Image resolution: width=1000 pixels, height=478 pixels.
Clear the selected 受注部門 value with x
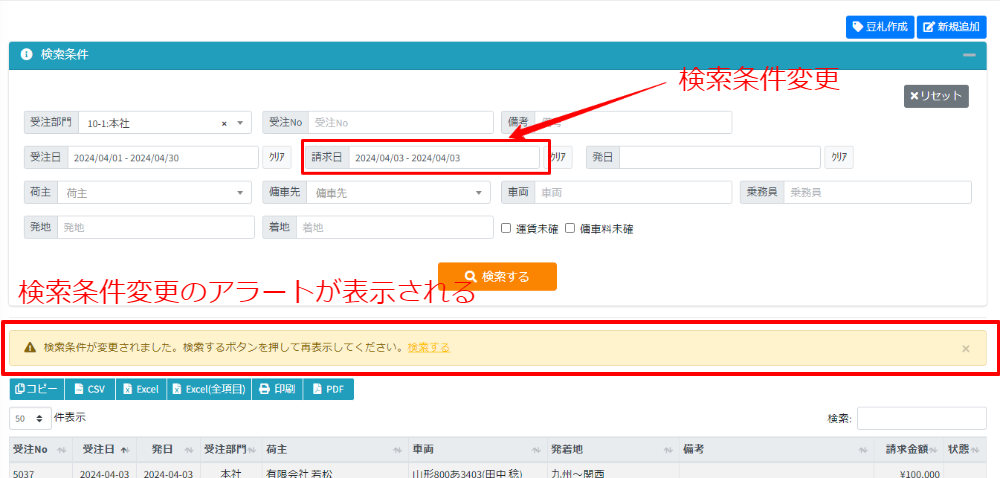coord(224,124)
